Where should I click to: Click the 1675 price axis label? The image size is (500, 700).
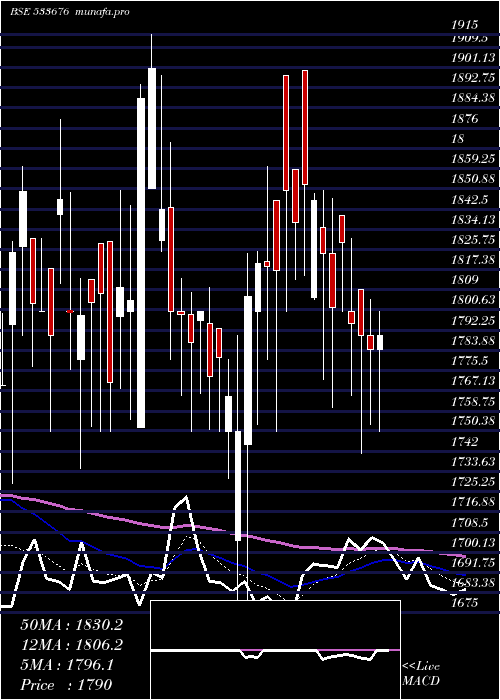point(464,603)
